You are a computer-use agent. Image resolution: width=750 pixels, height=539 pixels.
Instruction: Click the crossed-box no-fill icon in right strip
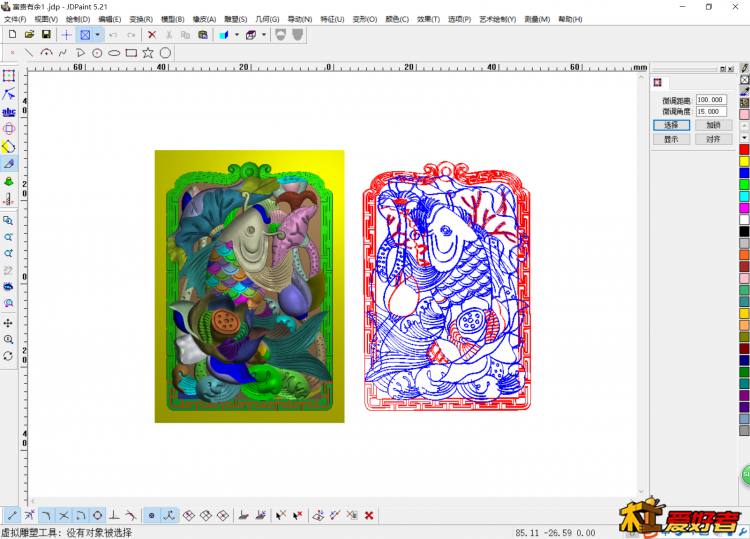coord(744,79)
